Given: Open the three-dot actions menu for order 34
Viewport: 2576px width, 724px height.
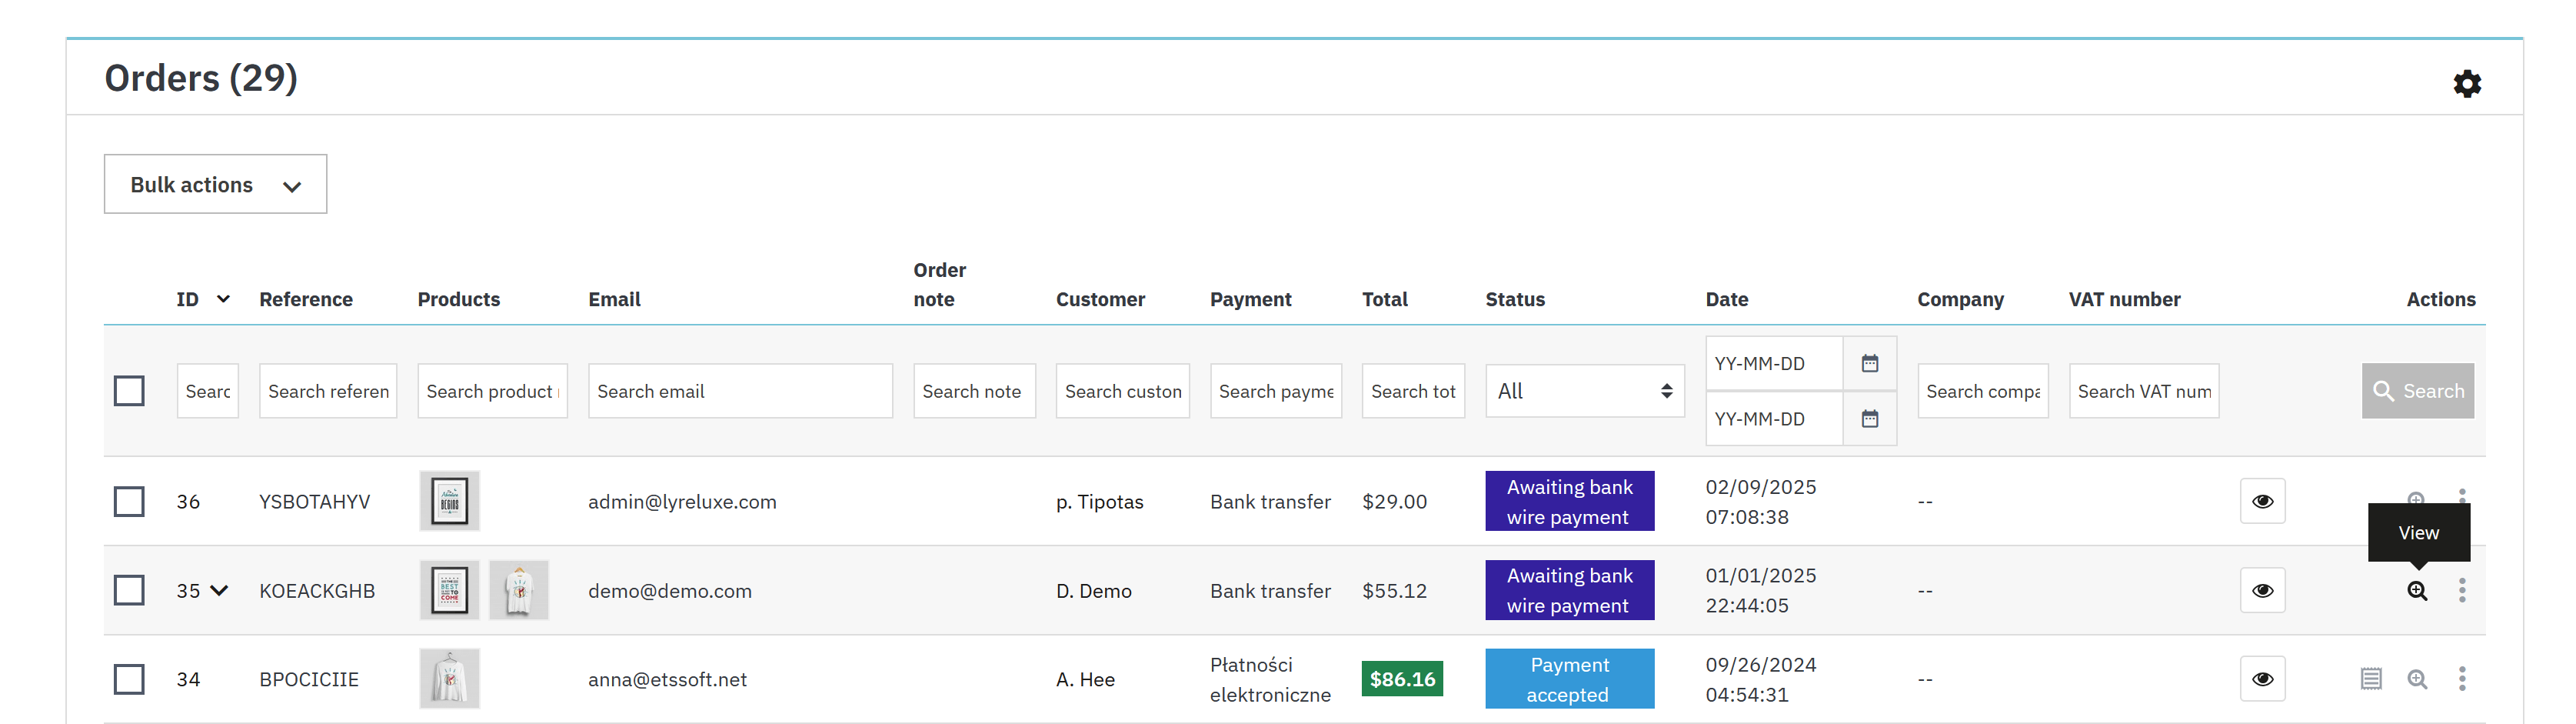Looking at the screenshot, I should [2462, 679].
